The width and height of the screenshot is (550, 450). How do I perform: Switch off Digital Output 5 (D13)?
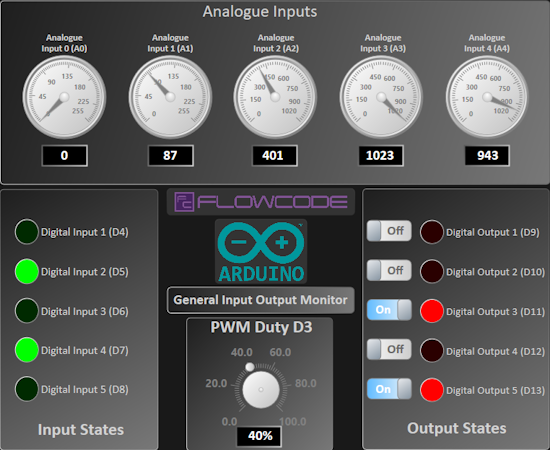click(389, 389)
